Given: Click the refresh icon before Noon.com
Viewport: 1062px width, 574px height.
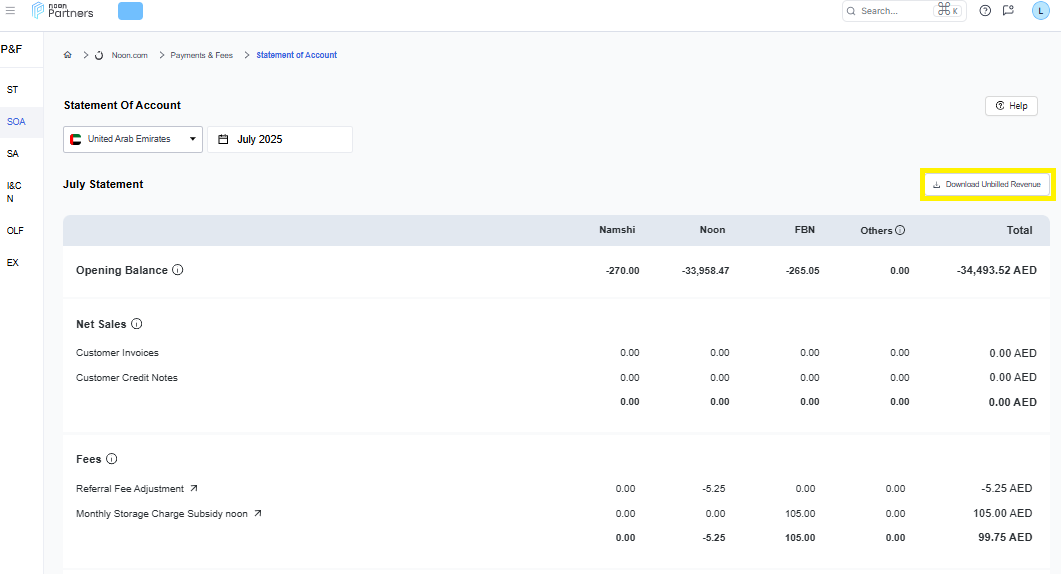Looking at the screenshot, I should click(x=99, y=56).
